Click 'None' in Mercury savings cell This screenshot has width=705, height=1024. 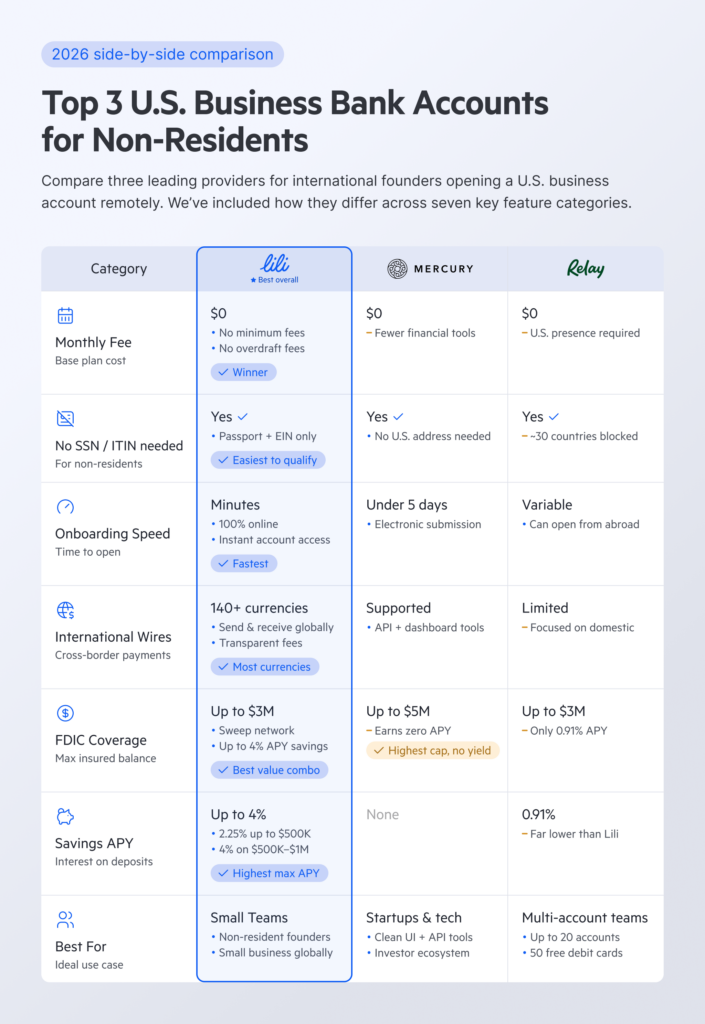tap(383, 814)
